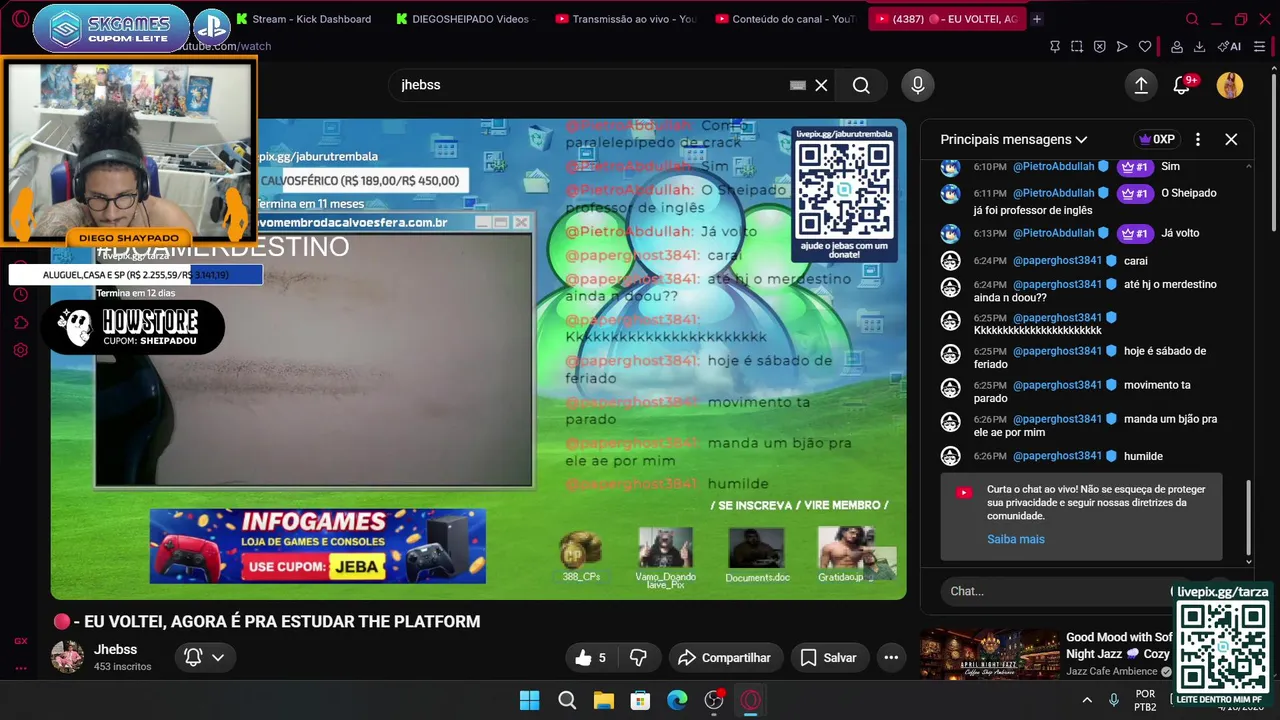Open Windows taskbar search
This screenshot has height=720, width=1280.
click(567, 700)
